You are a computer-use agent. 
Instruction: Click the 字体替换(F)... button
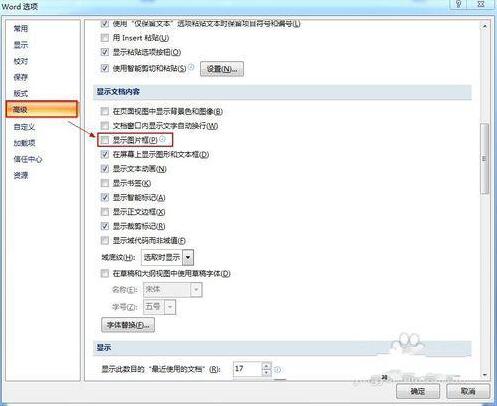point(128,325)
